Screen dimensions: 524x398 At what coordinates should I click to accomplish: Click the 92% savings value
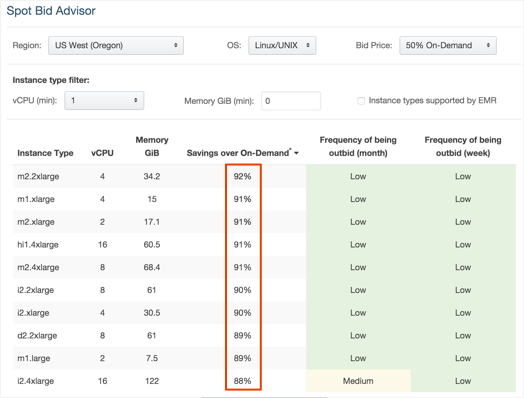[242, 176]
